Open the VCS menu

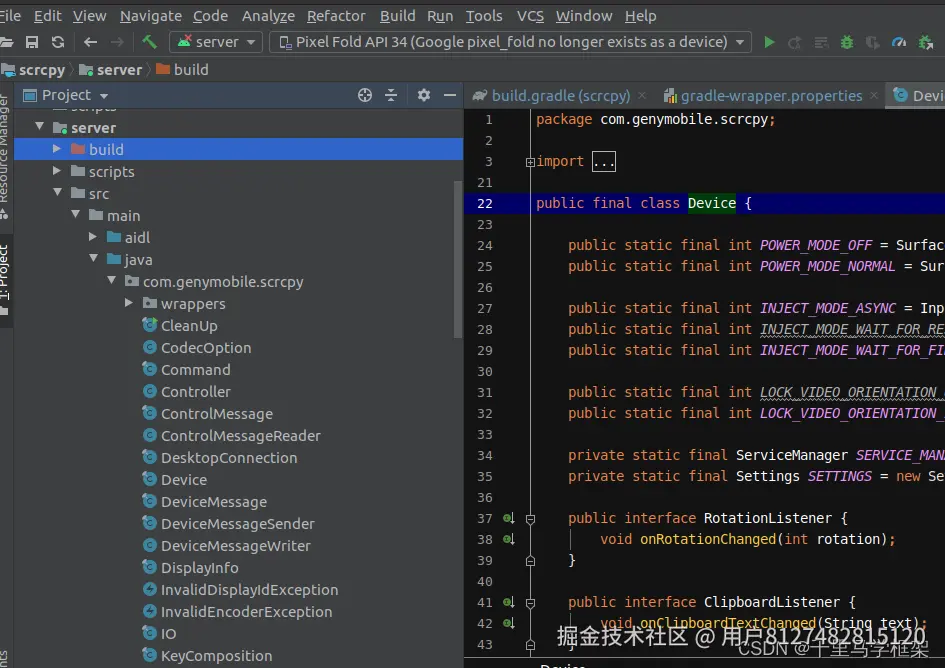coord(530,16)
